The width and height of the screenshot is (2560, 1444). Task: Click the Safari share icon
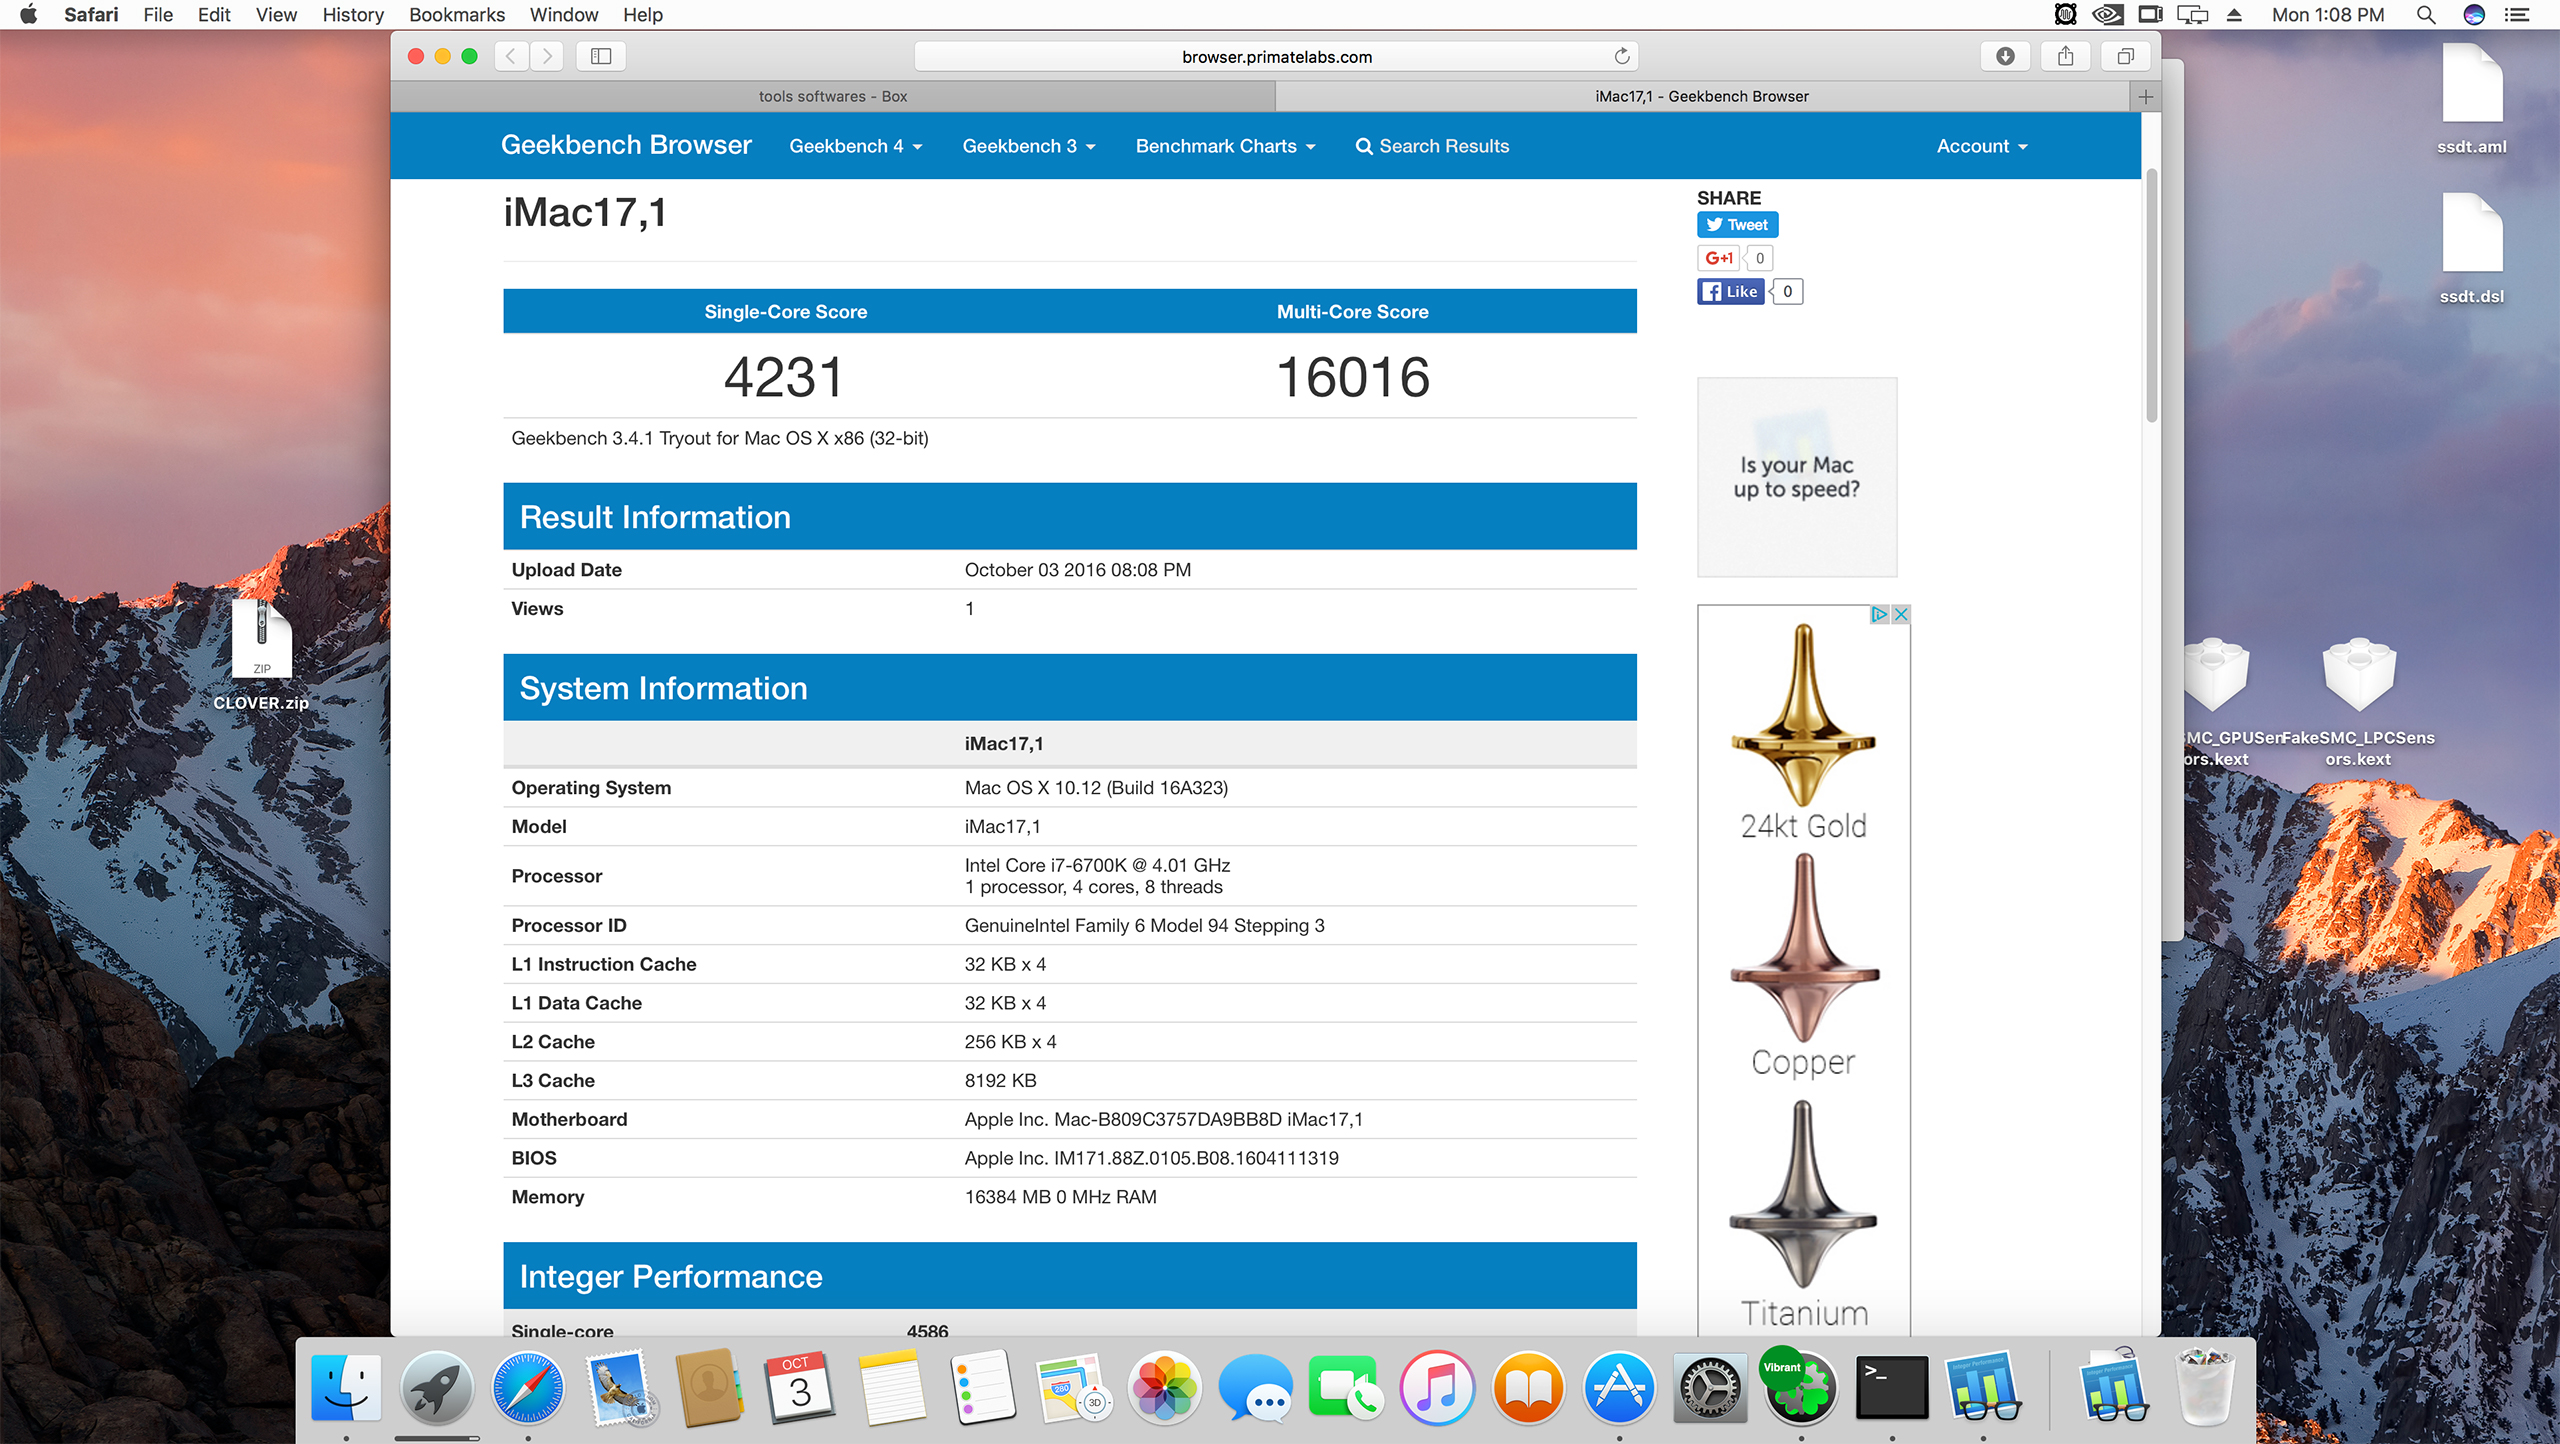2065,56
